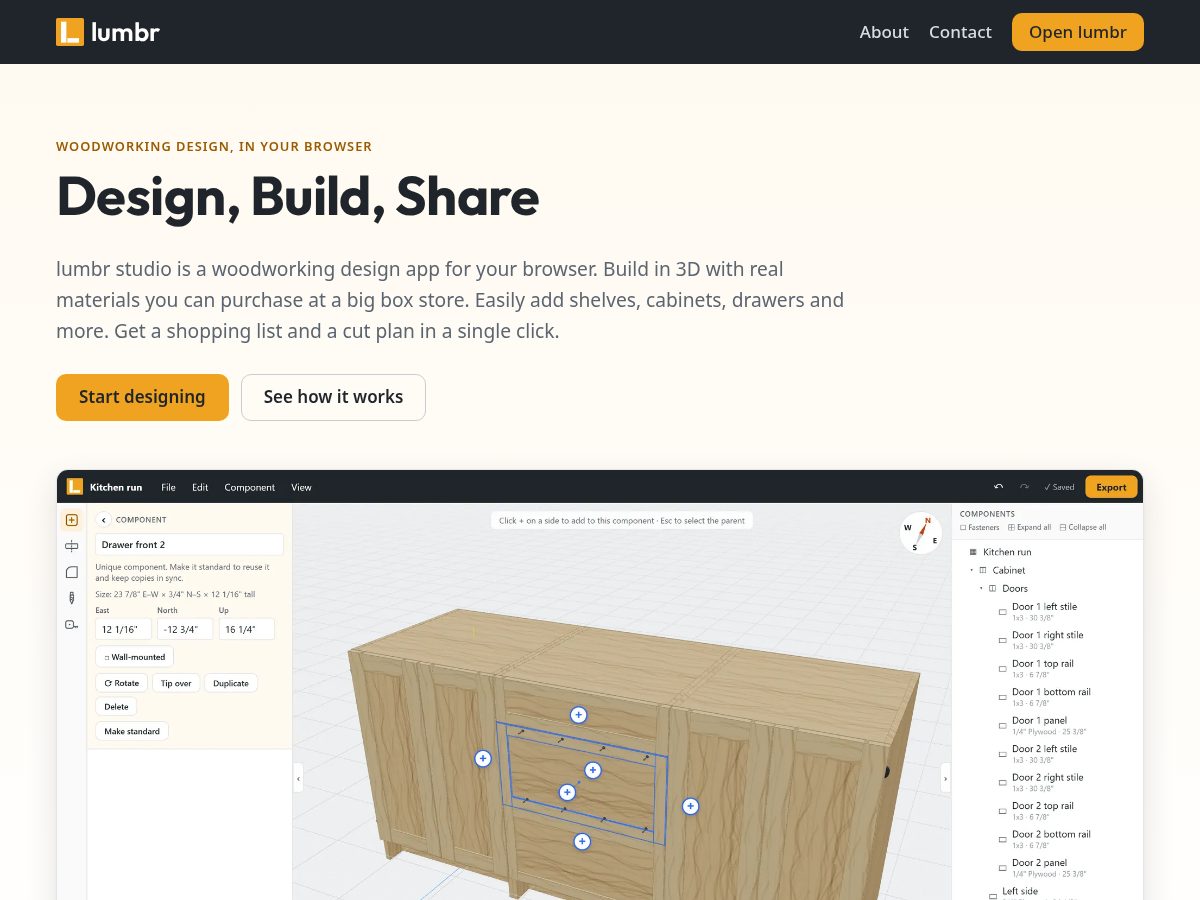
Task: Click the Drawer front 2 name field
Action: click(x=189, y=545)
